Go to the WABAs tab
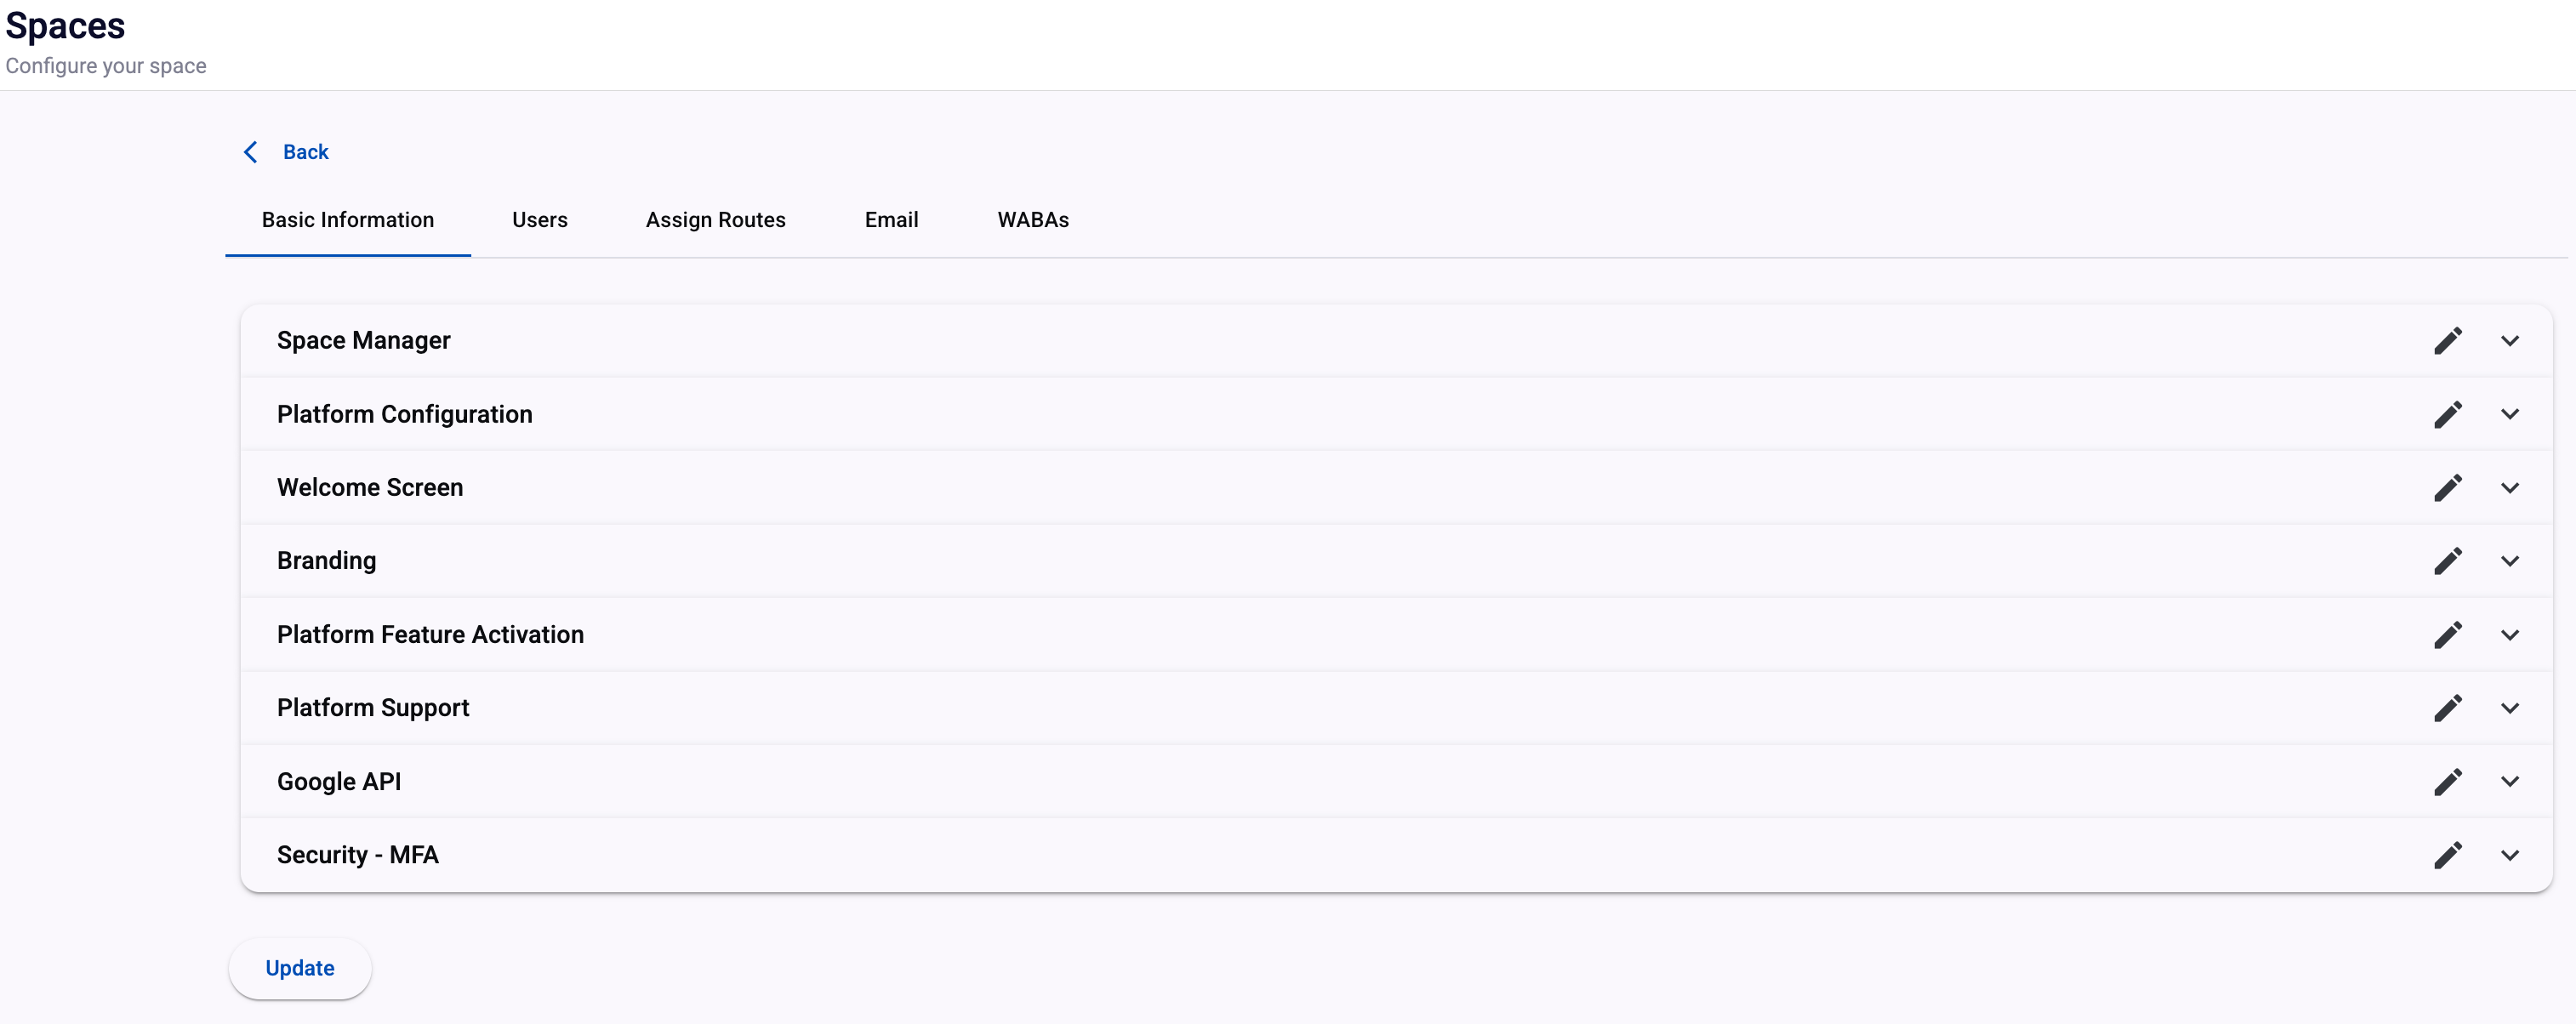The image size is (2576, 1024). tap(1032, 220)
